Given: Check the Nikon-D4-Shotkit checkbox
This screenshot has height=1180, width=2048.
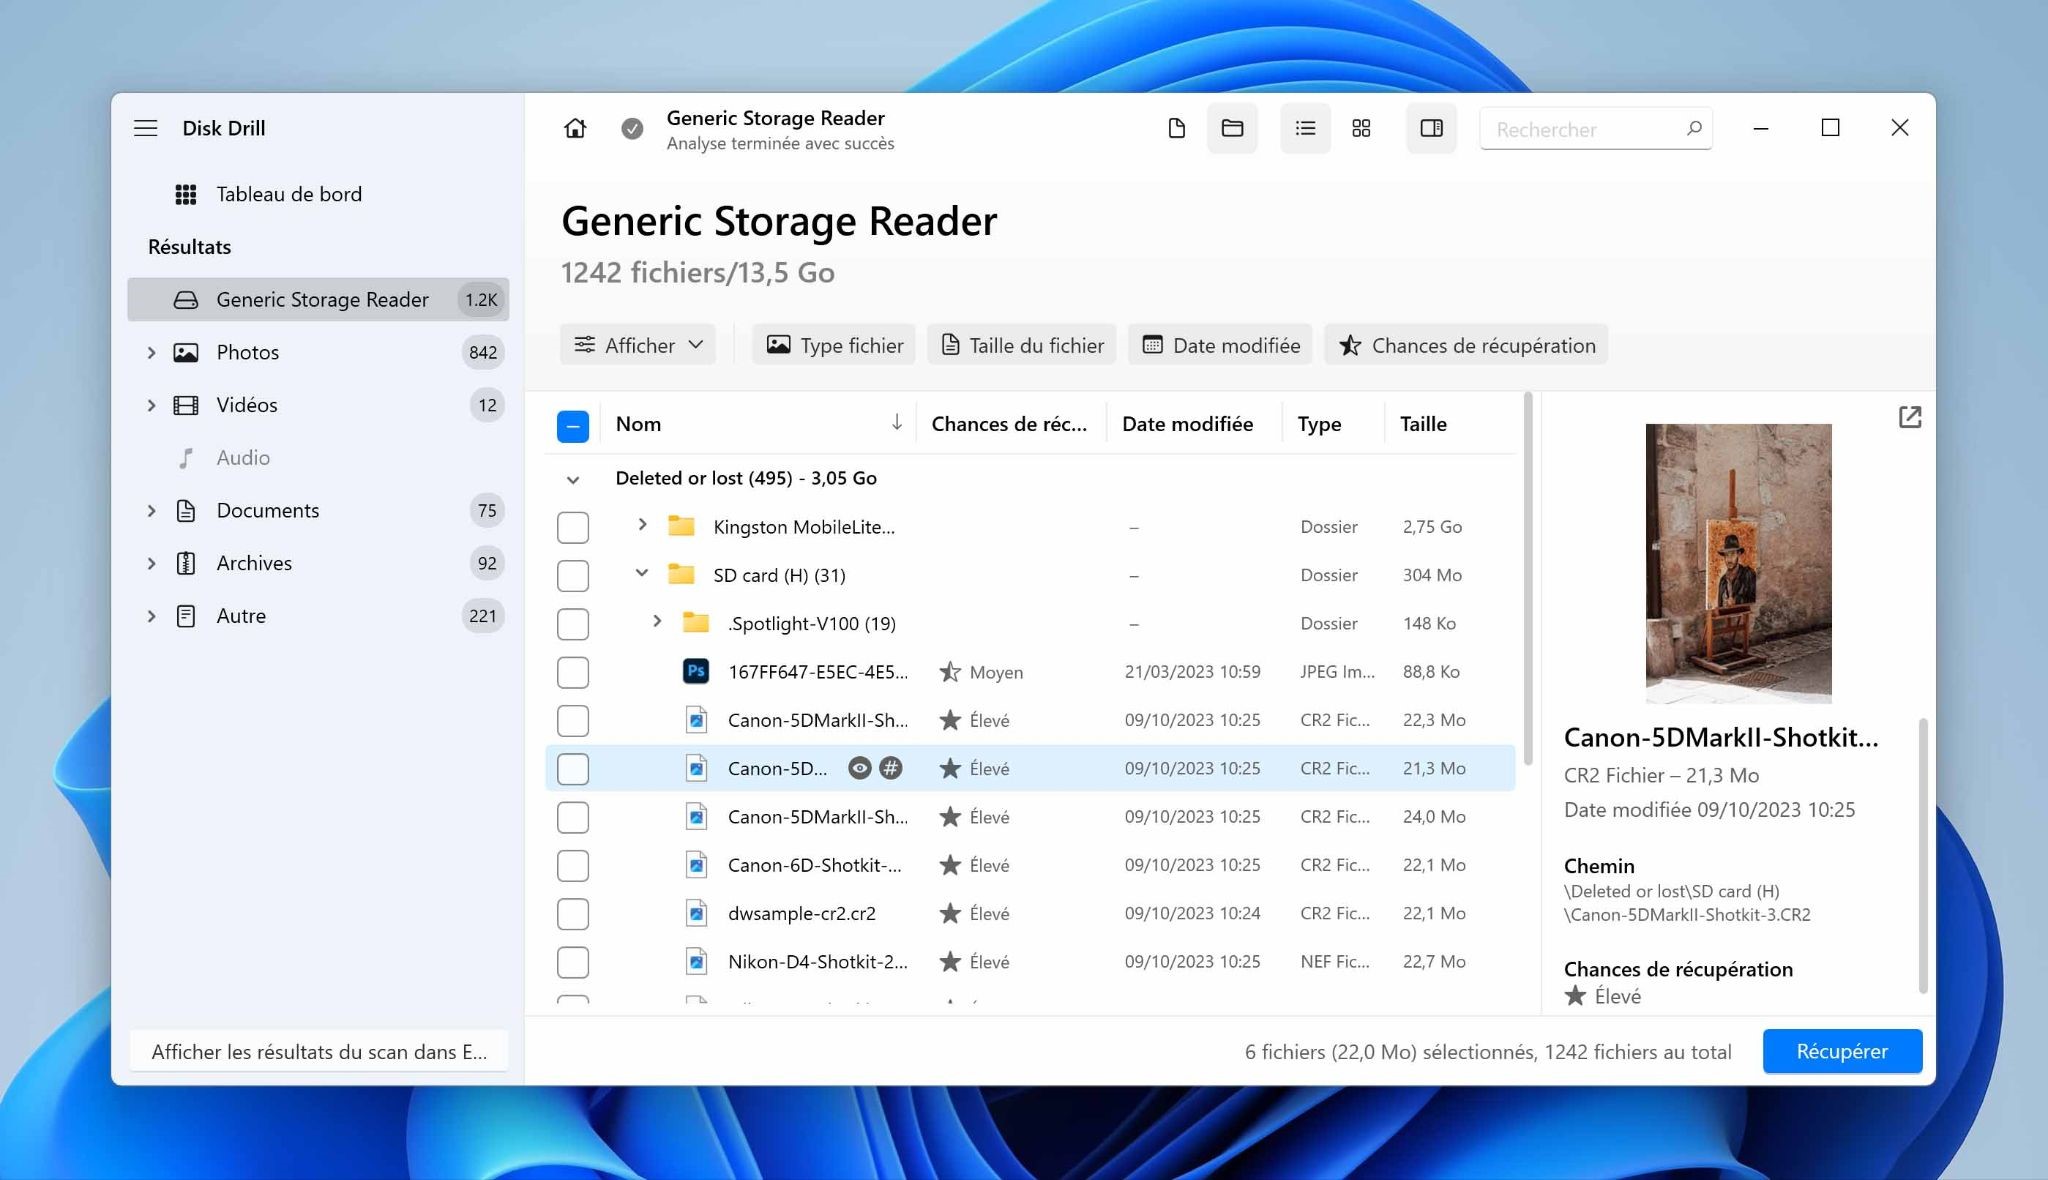Looking at the screenshot, I should 573,962.
